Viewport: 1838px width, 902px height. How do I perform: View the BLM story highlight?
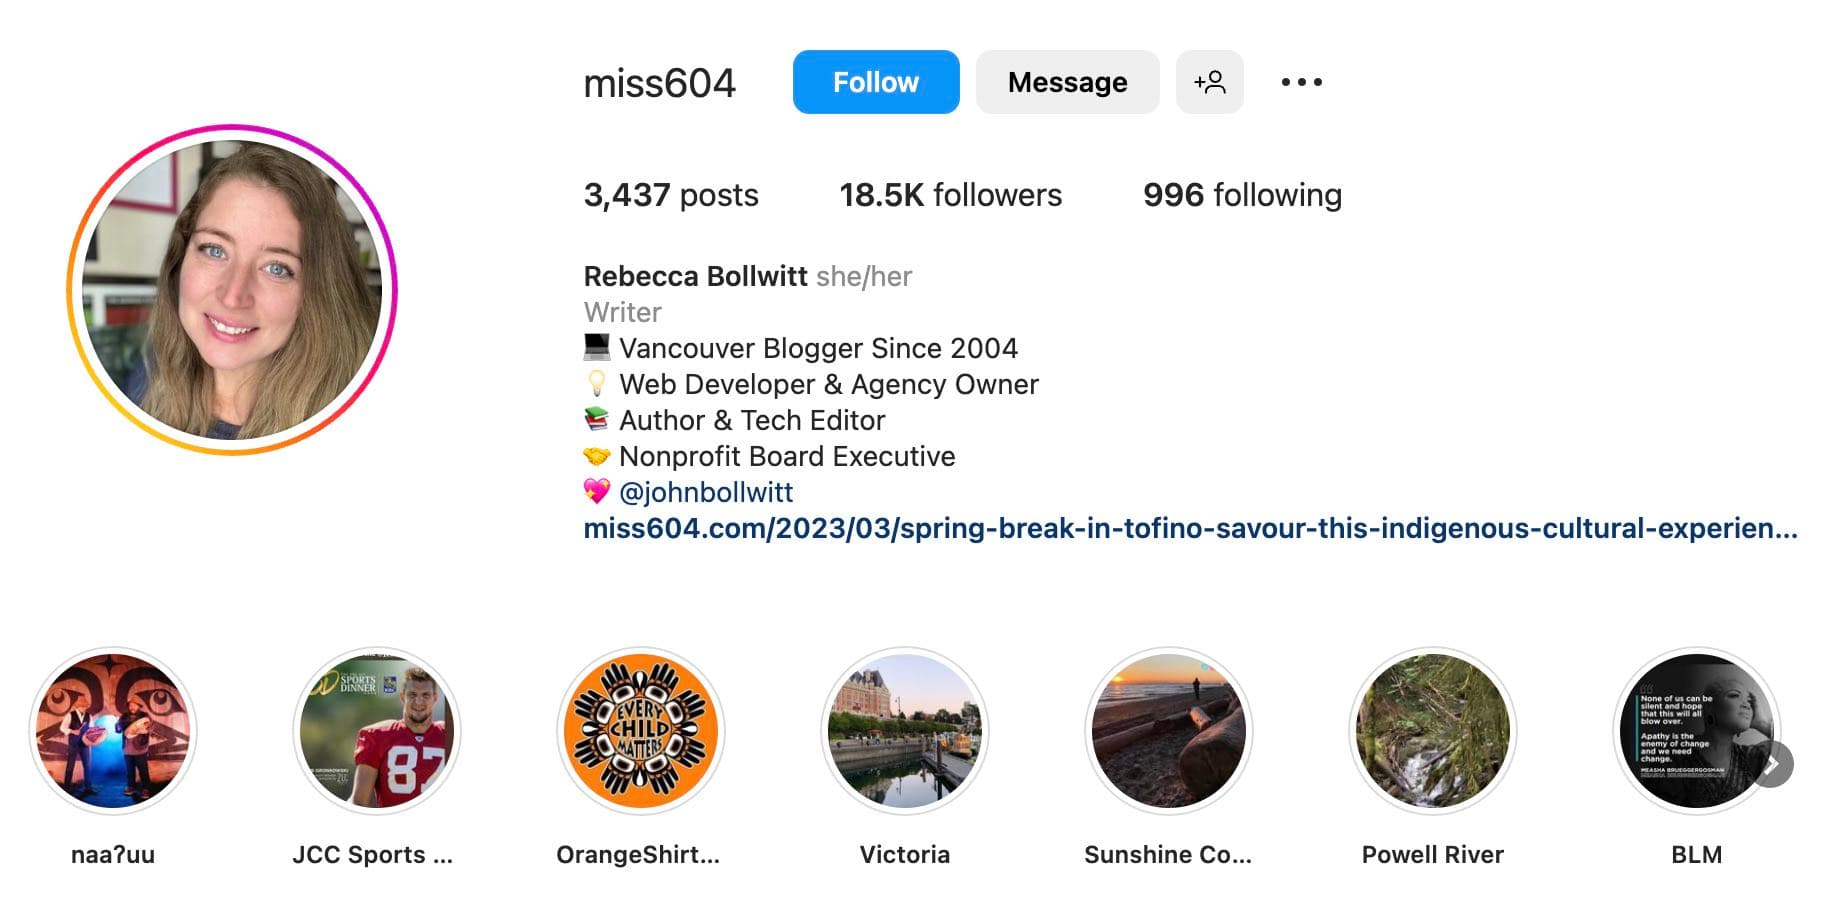1697,732
